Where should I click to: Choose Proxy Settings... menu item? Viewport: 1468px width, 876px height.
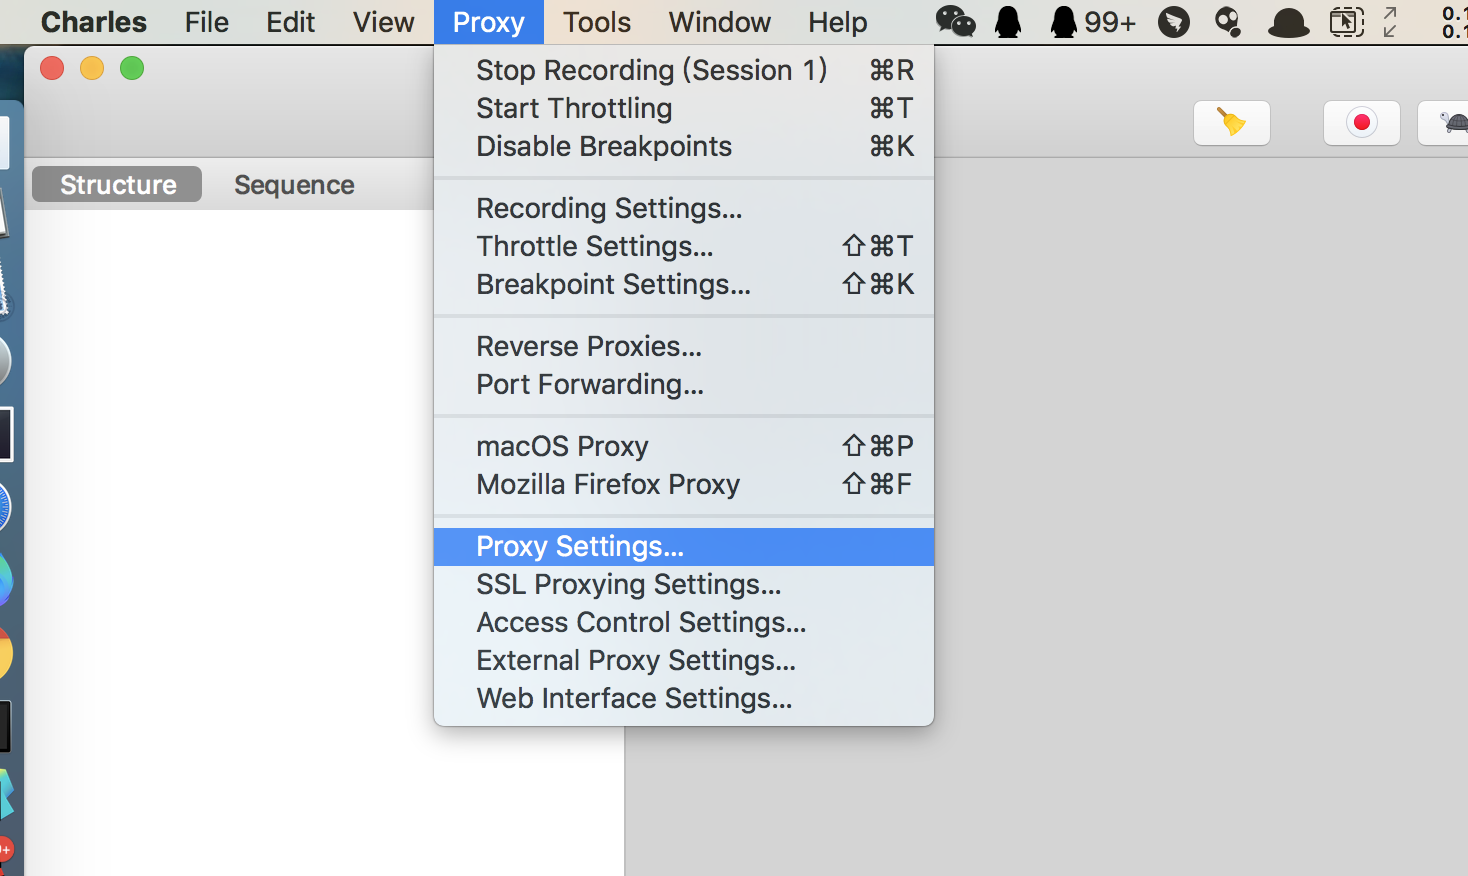580,546
